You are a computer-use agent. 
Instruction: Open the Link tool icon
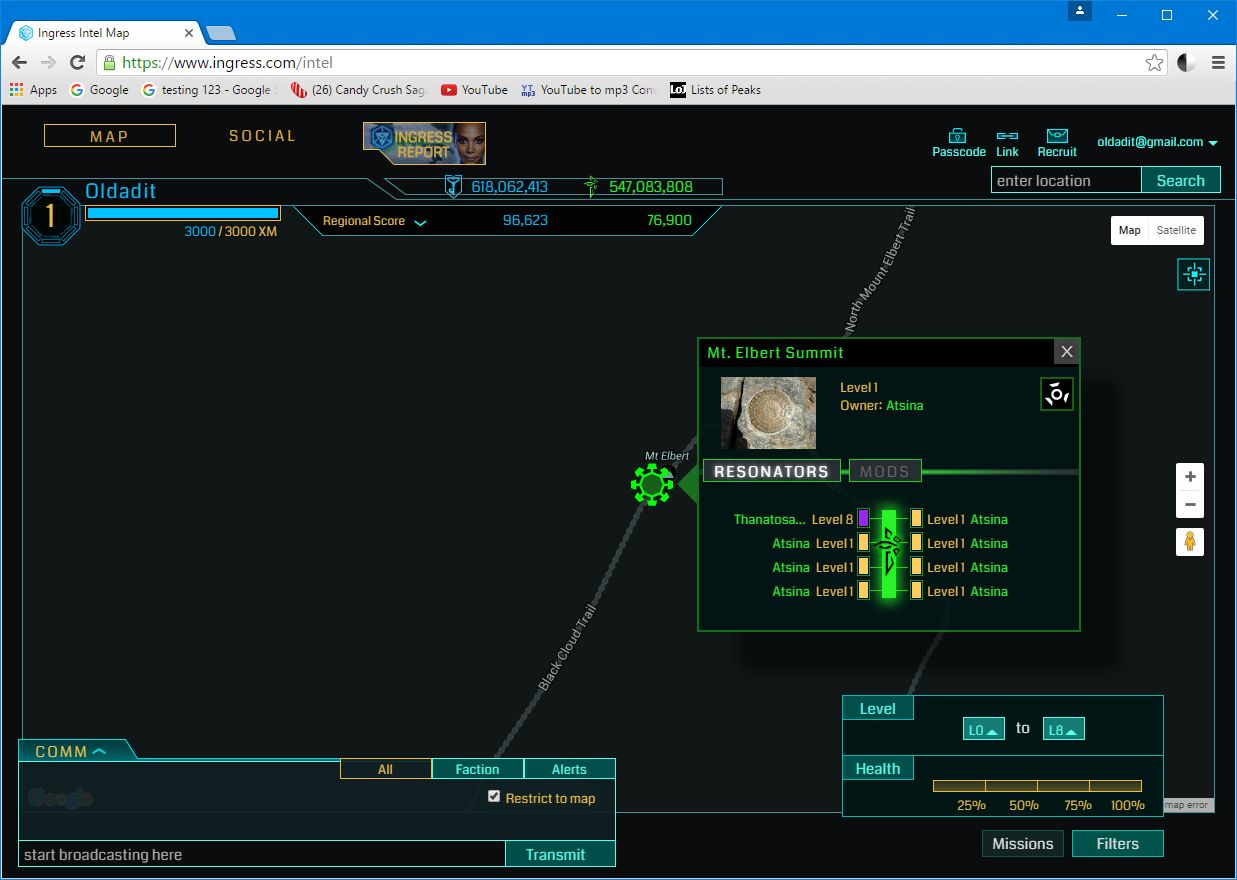point(1007,136)
